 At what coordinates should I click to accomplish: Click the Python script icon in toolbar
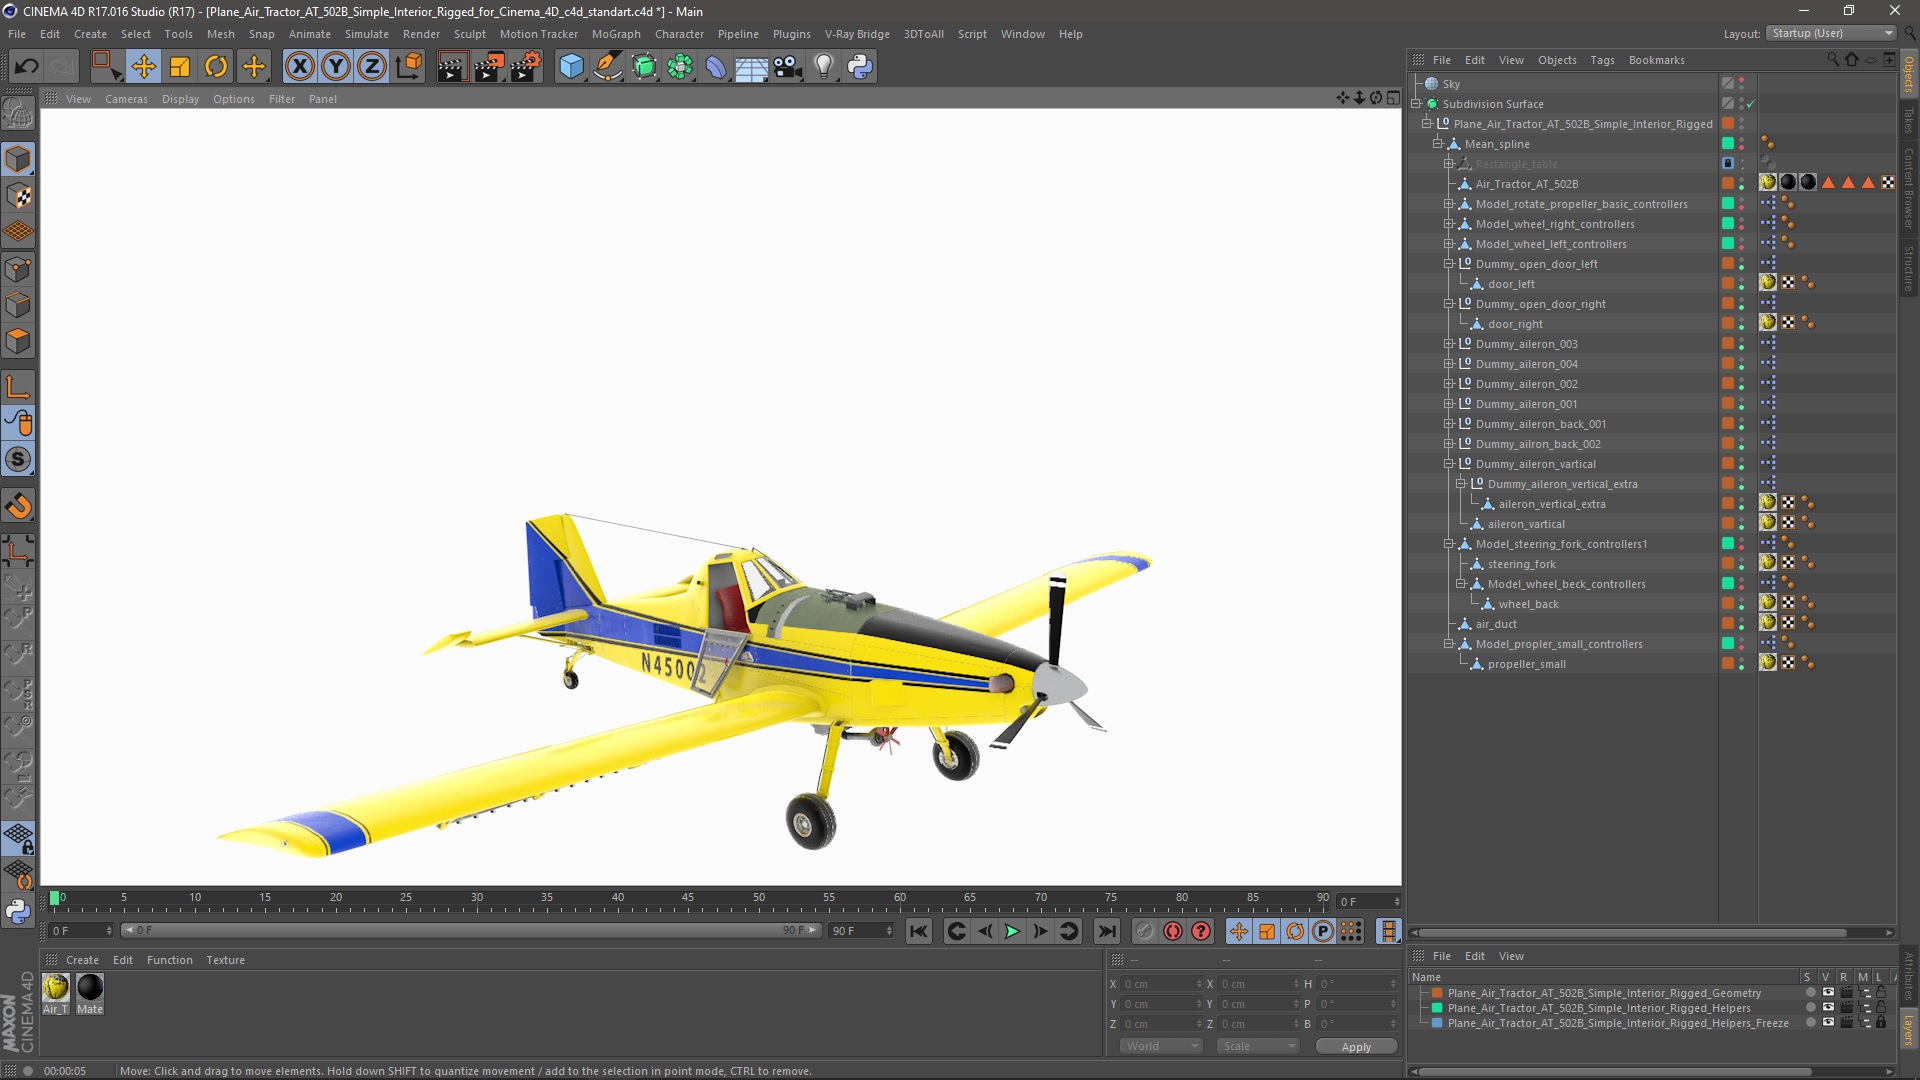pos(860,67)
